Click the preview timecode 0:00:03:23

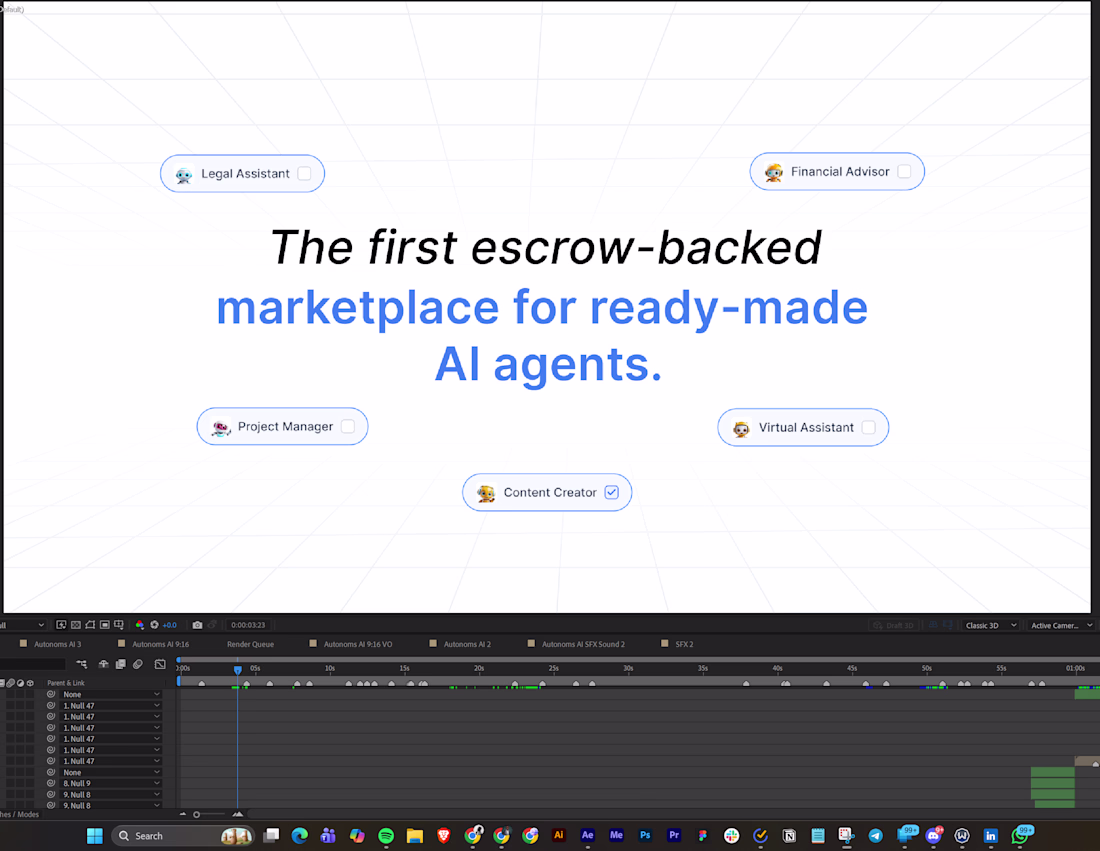tap(248, 625)
